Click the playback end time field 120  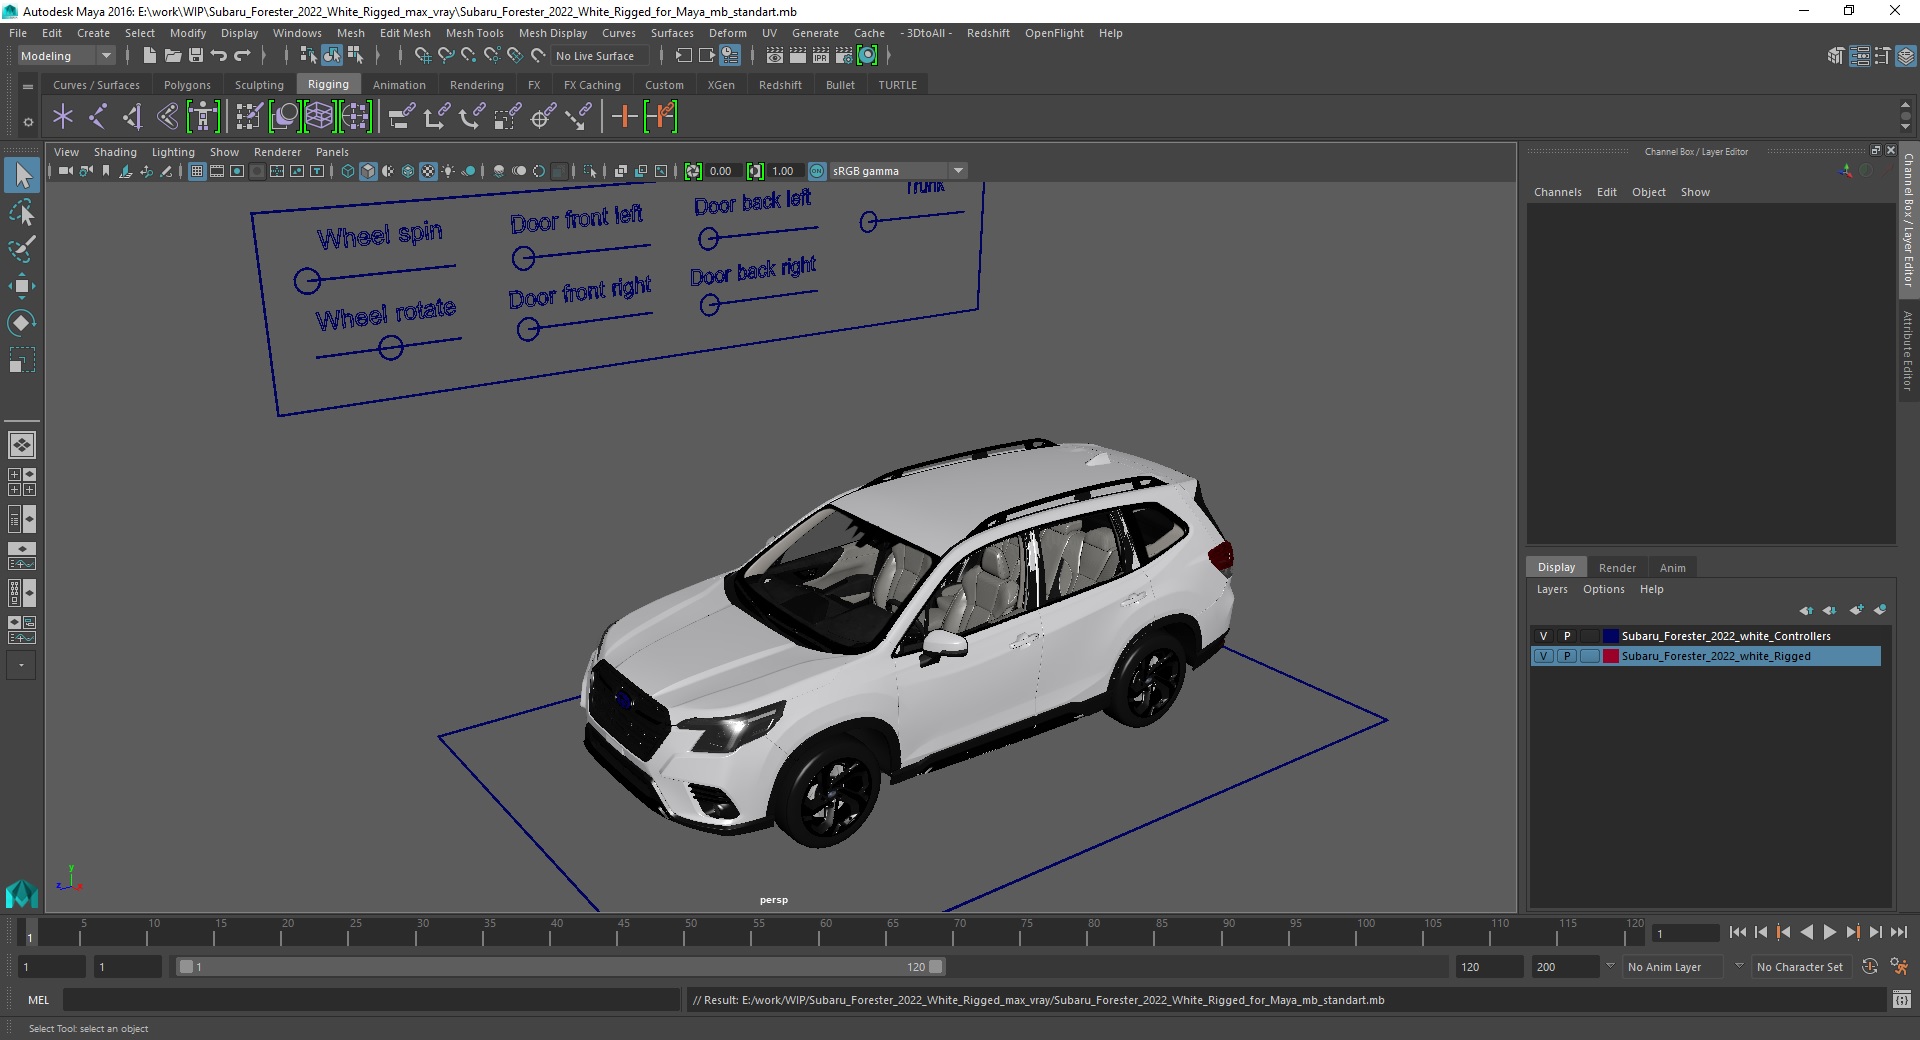1488,967
